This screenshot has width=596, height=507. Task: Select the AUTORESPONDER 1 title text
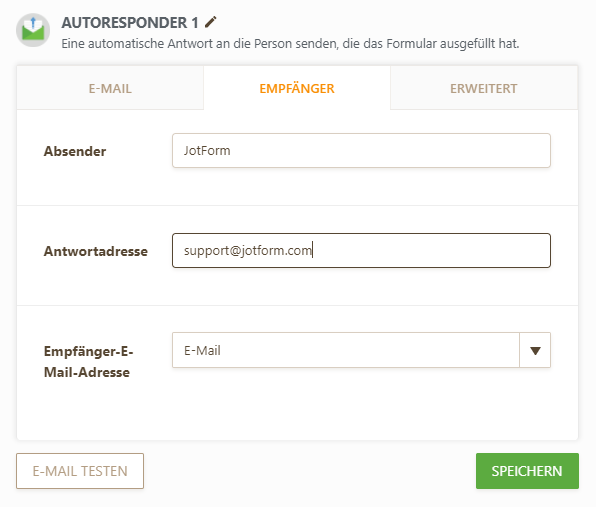pos(130,22)
